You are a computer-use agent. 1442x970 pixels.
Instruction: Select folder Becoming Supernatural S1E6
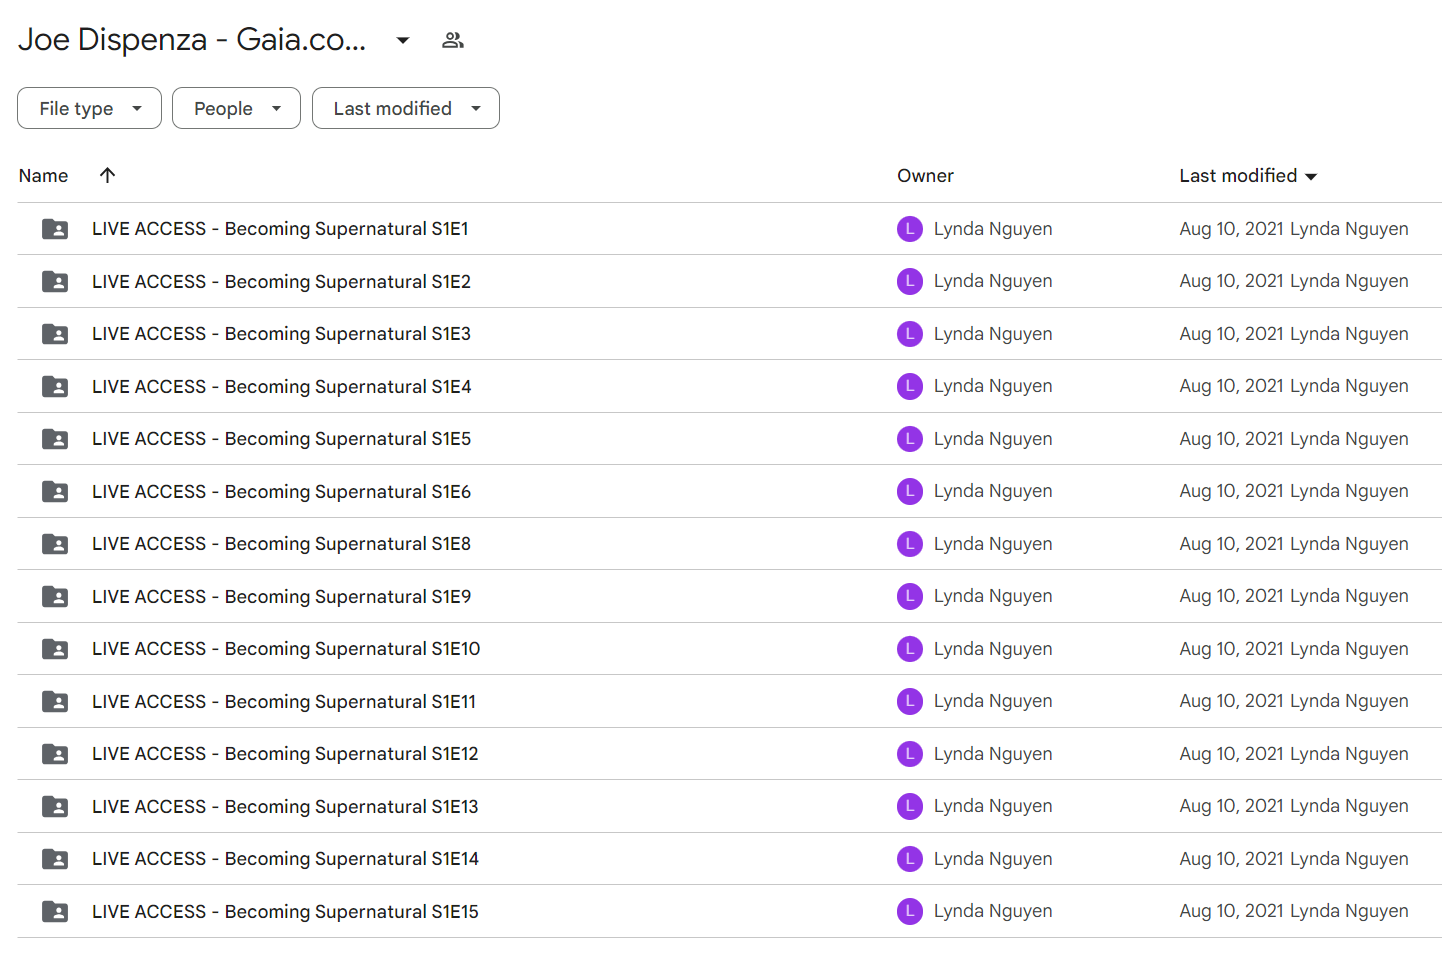281,492
